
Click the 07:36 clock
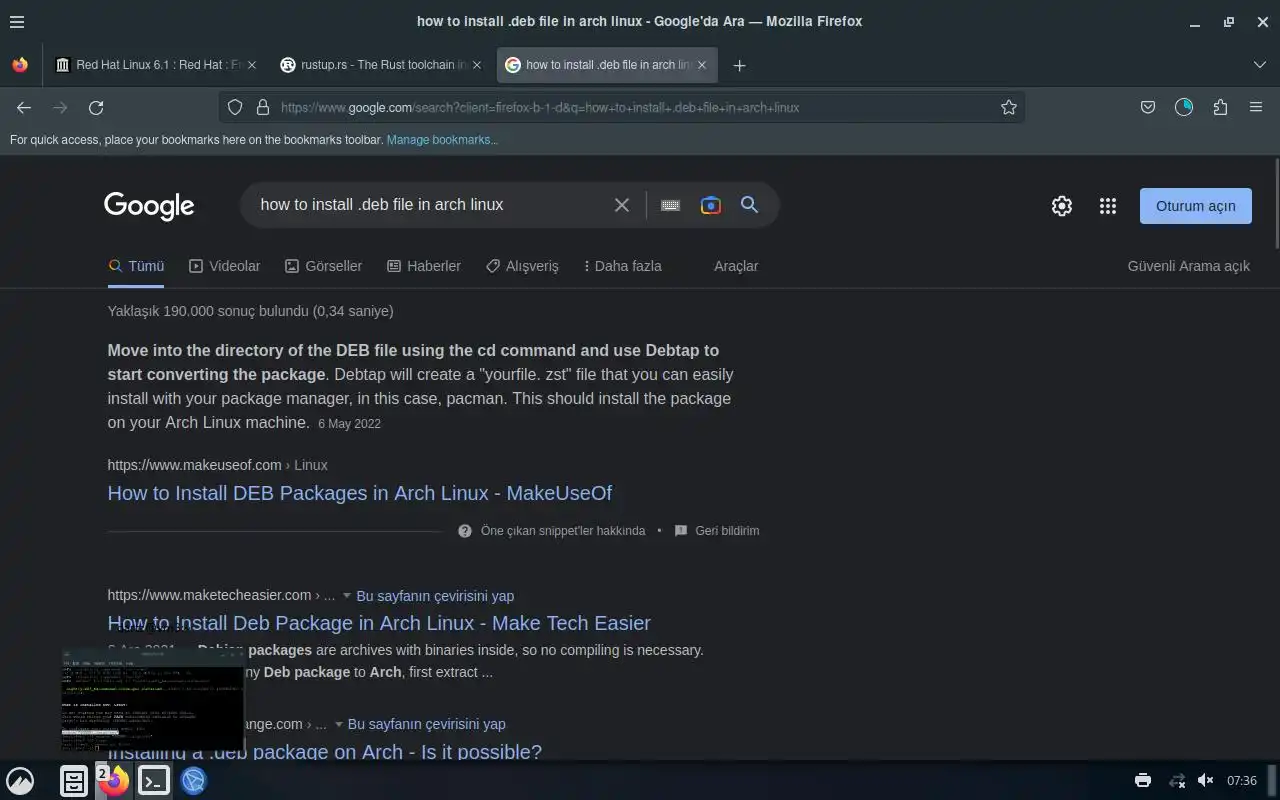click(1242, 781)
